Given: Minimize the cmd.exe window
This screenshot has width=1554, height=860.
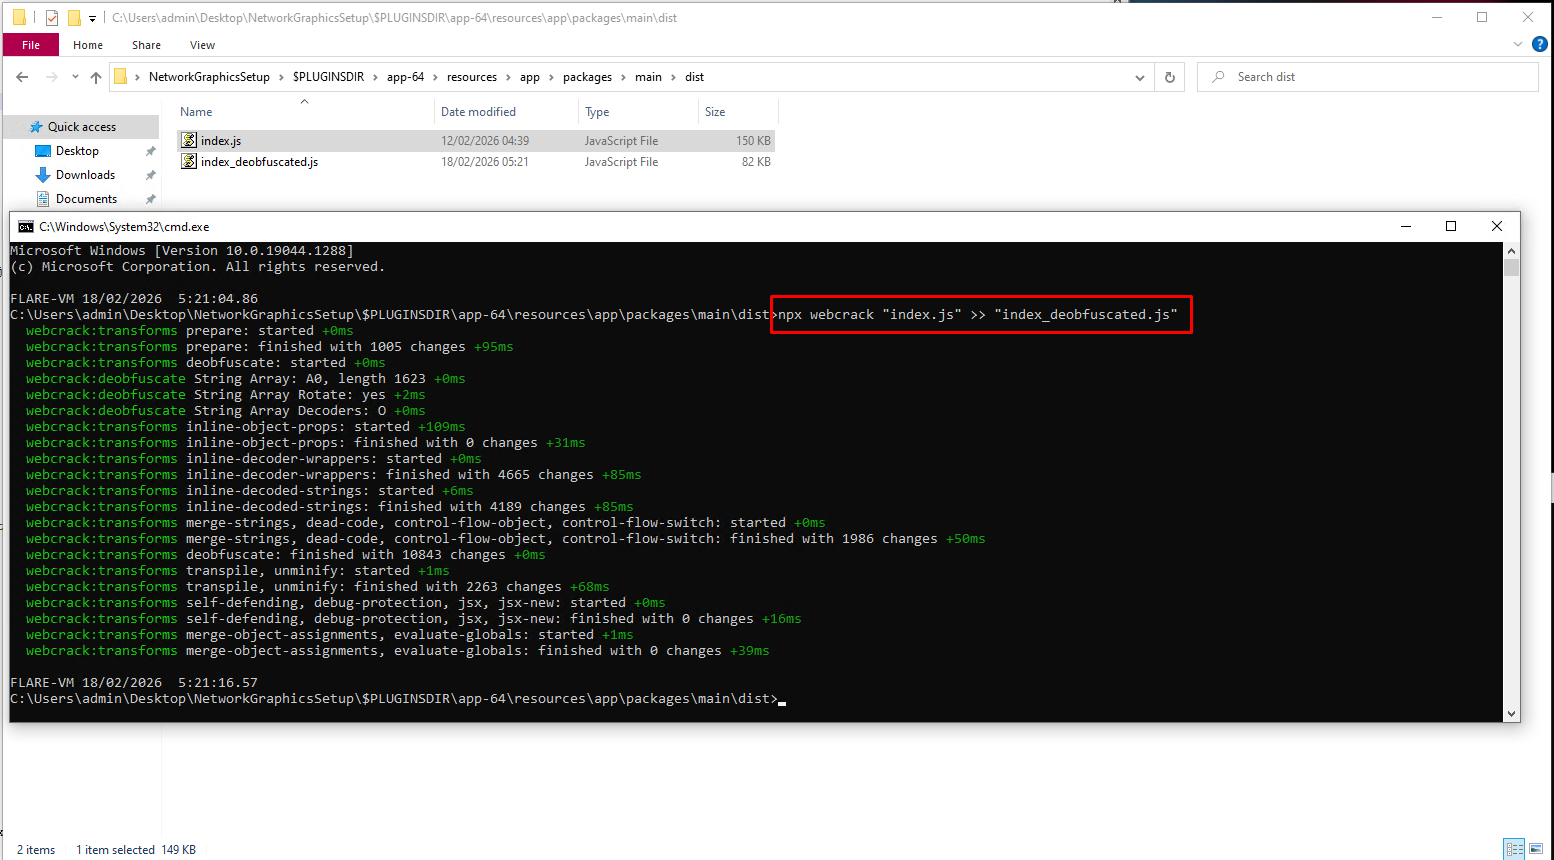Looking at the screenshot, I should point(1406,226).
